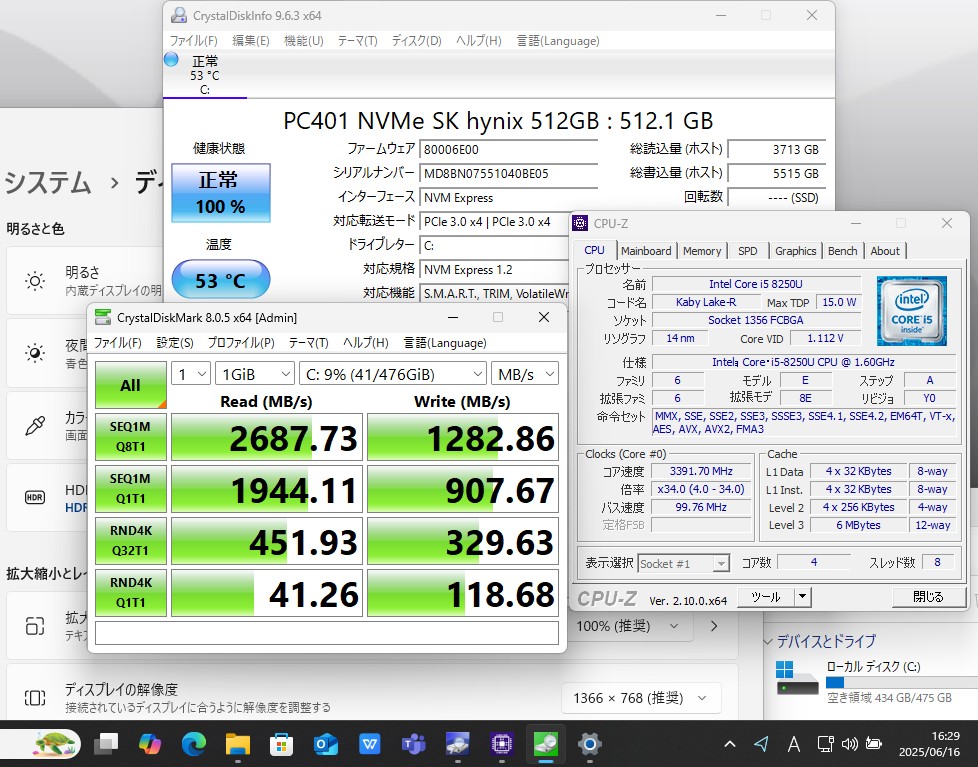Click the volume speaker tray icon
The height and width of the screenshot is (767, 978).
point(850,743)
